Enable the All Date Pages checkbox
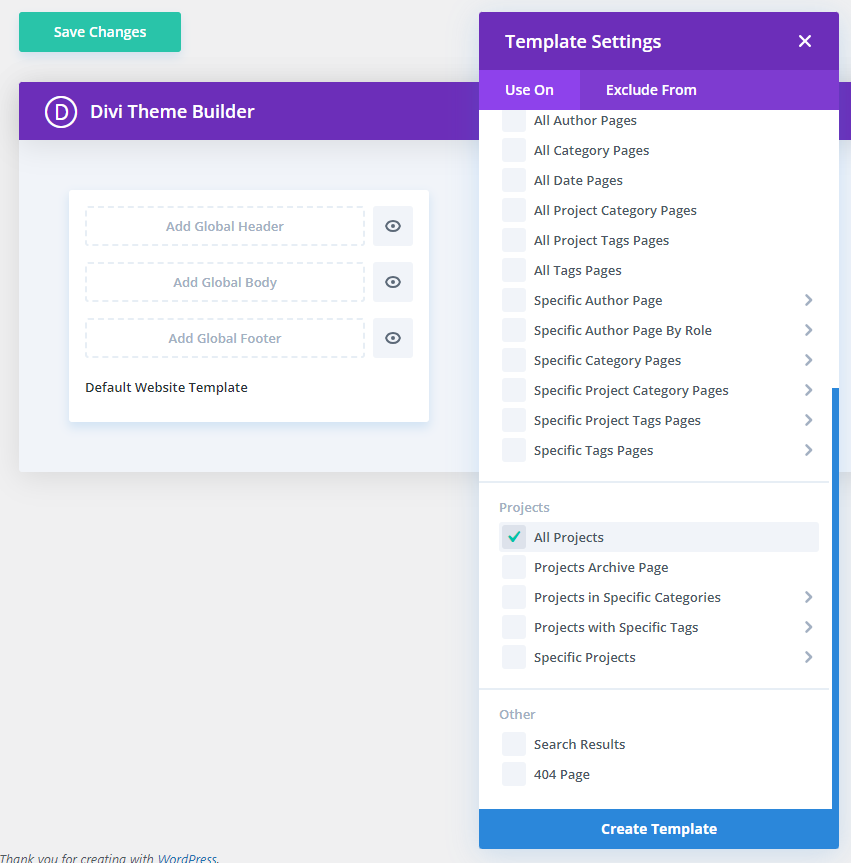 point(514,181)
